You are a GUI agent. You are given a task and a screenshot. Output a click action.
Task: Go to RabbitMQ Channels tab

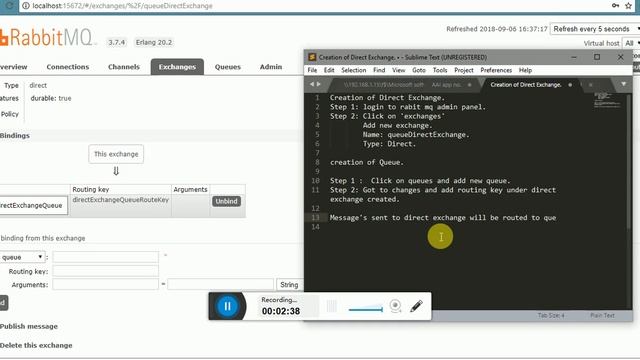coord(124,67)
